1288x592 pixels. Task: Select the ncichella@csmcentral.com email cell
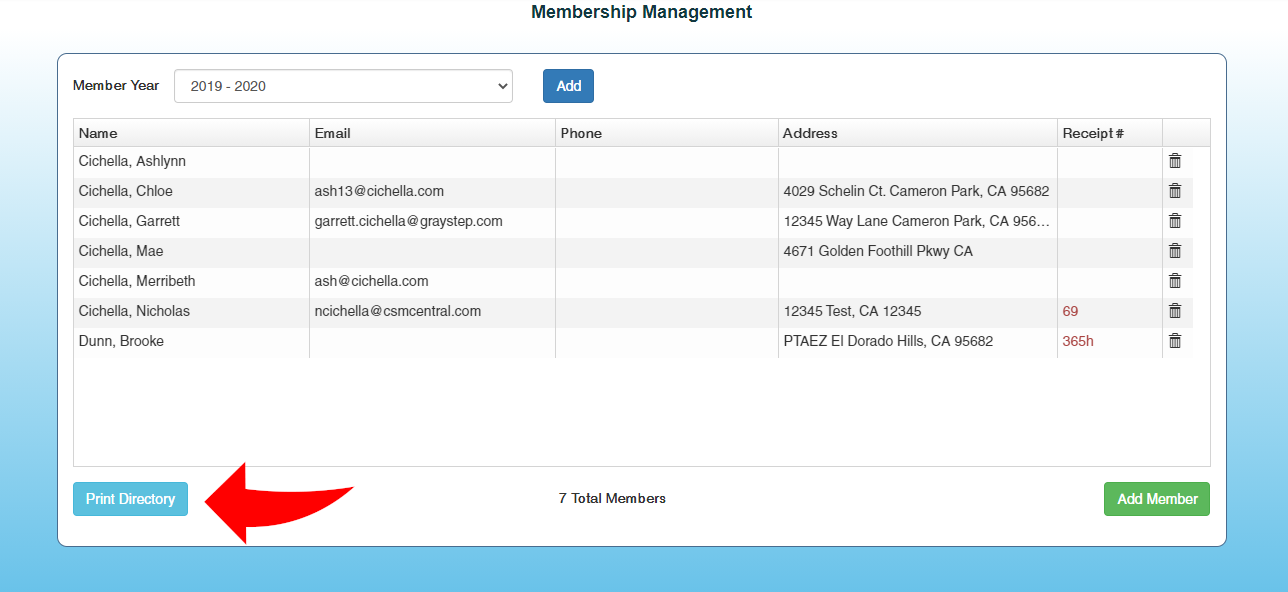coord(398,311)
